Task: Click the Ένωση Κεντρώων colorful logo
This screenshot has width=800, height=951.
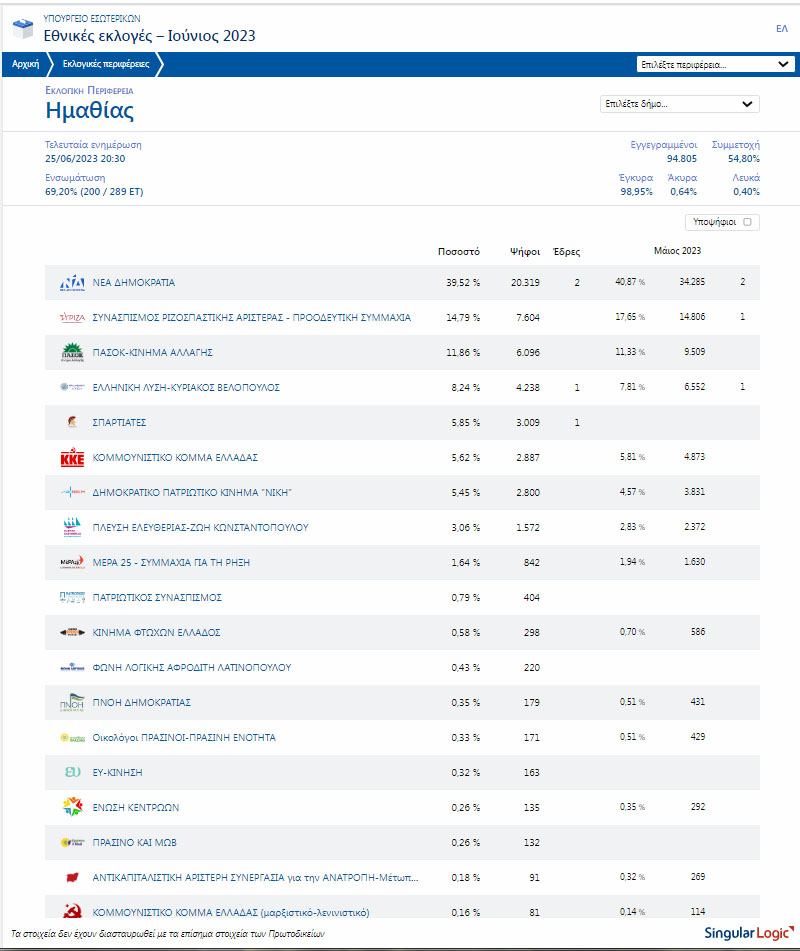Action: pos(72,807)
